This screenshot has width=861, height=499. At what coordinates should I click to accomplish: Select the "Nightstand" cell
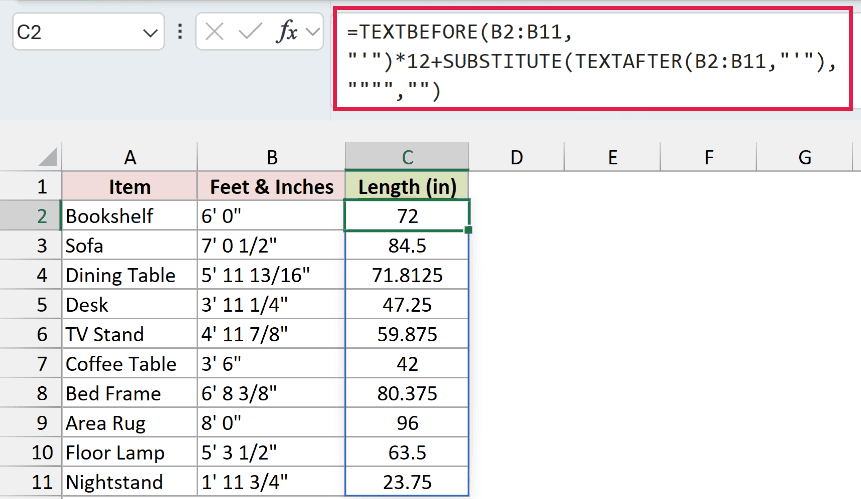(x=130, y=482)
